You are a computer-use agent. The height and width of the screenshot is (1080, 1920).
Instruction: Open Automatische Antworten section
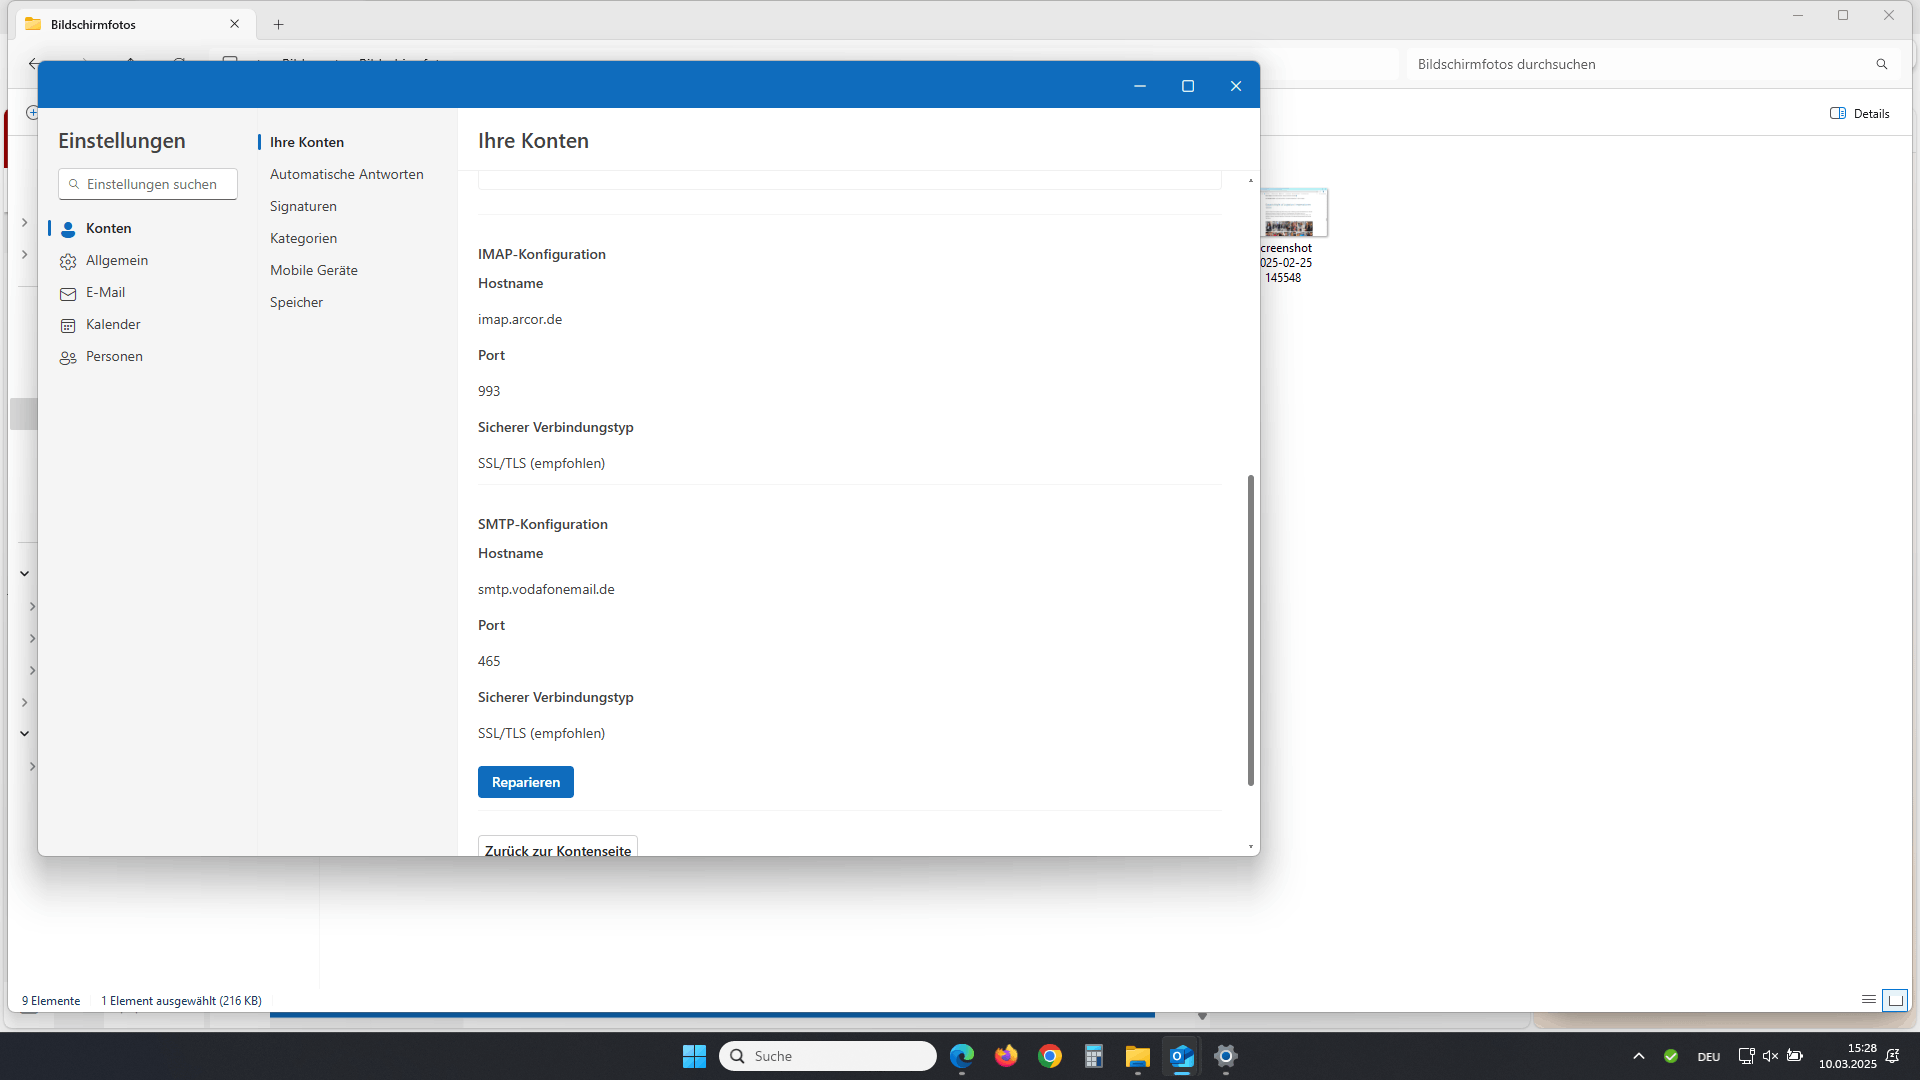coord(346,174)
